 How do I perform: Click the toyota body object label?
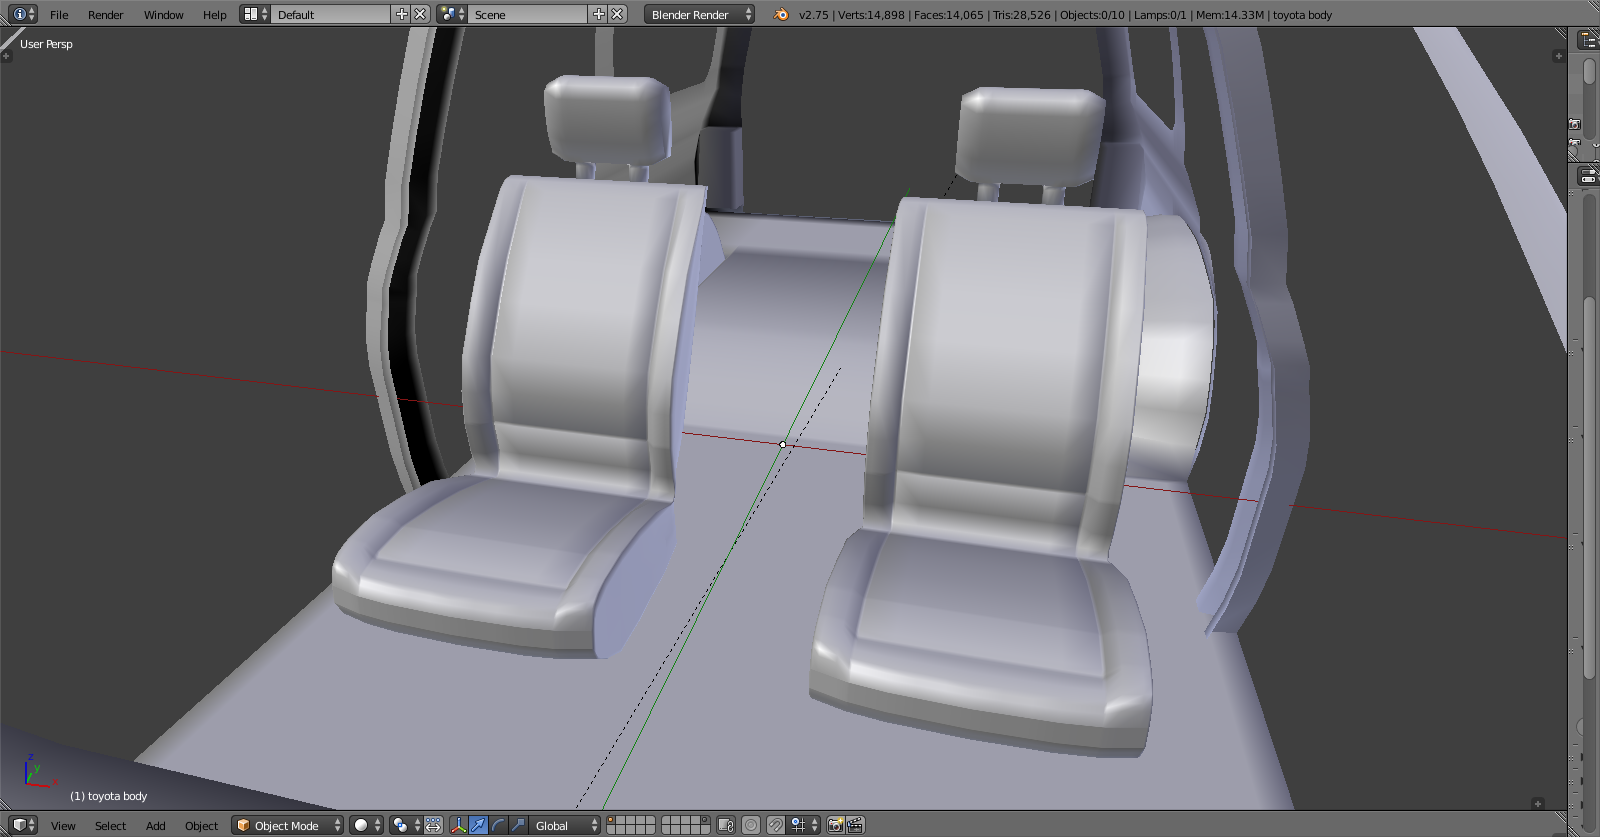click(108, 796)
